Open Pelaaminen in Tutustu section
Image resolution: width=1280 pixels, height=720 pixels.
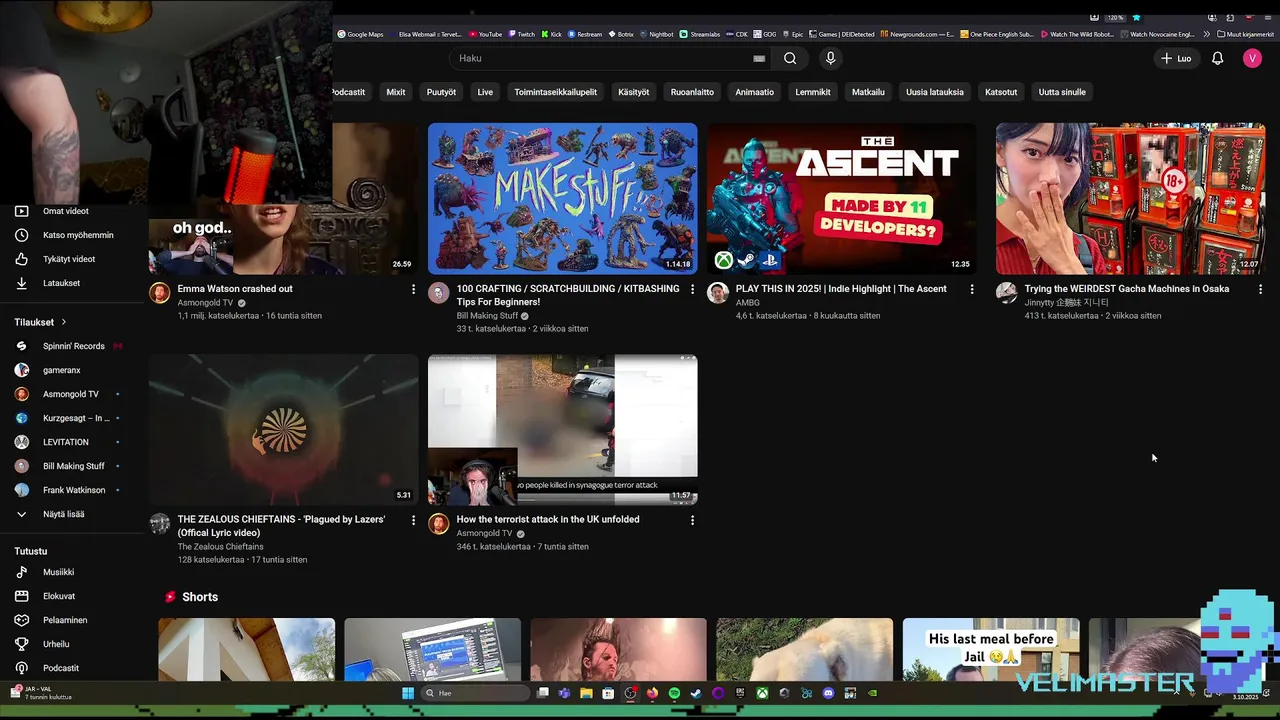(66, 620)
